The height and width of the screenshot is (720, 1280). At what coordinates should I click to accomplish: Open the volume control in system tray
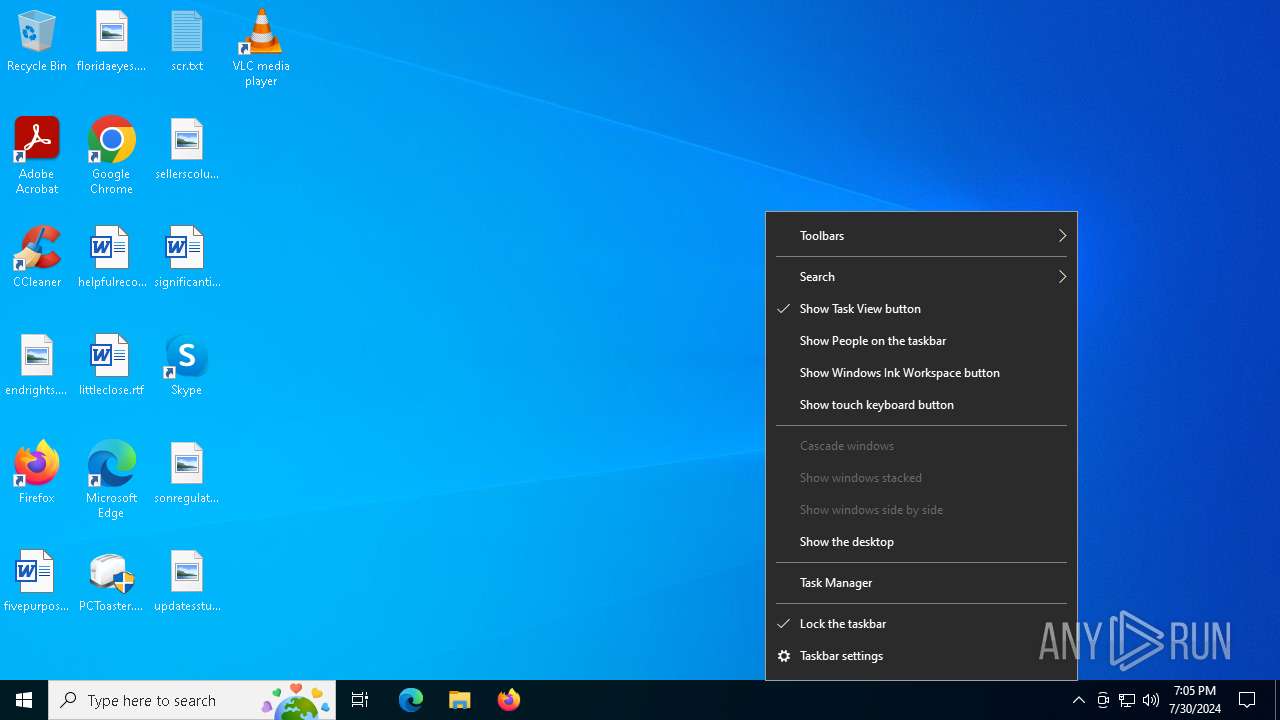coord(1151,700)
